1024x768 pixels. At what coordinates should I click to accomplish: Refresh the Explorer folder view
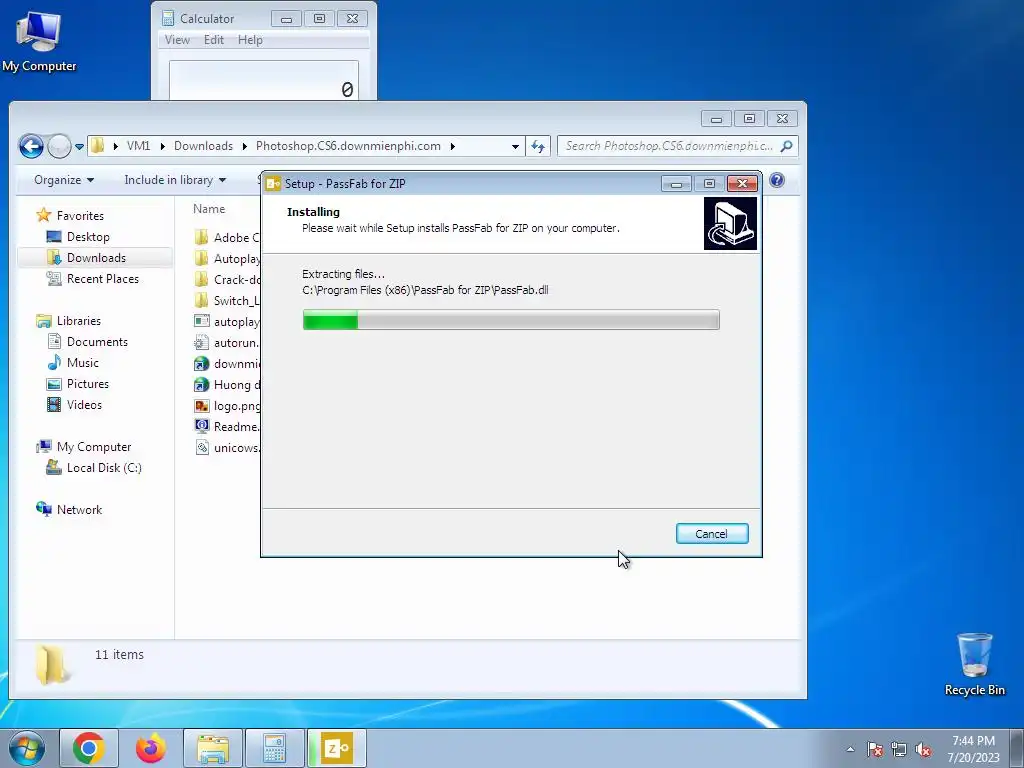point(538,146)
